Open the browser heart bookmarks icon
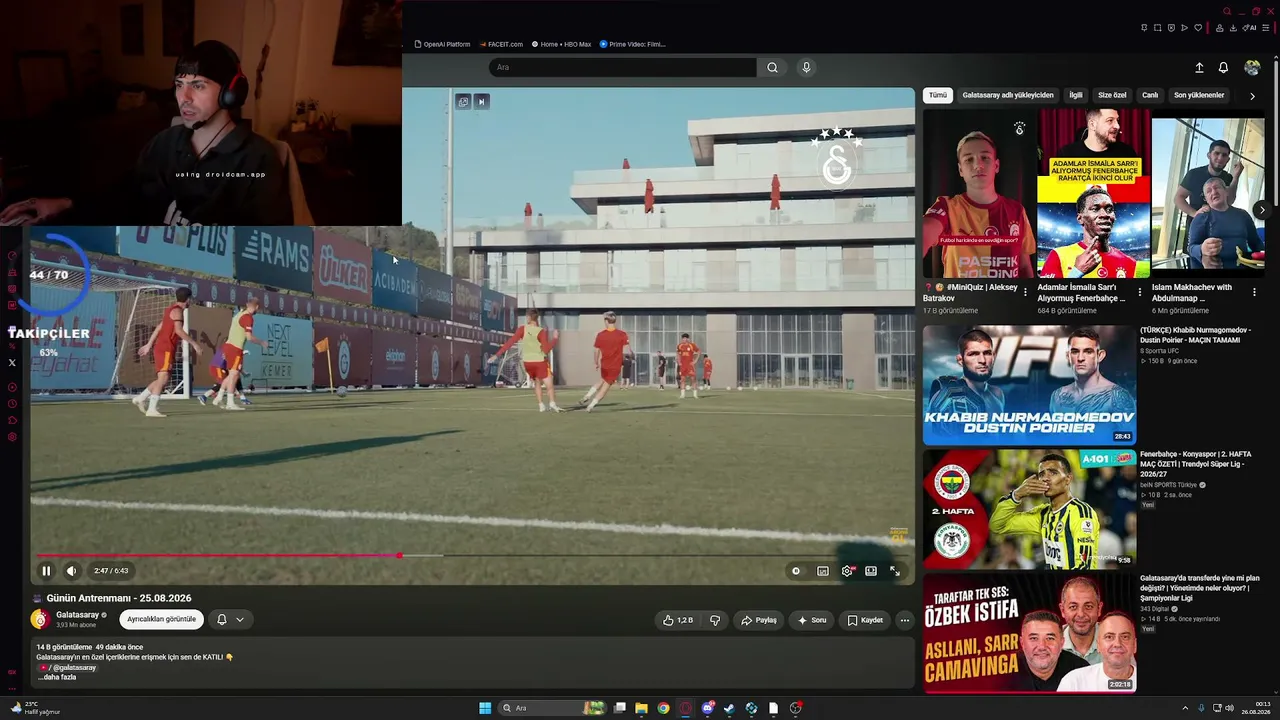The image size is (1280, 720). click(1198, 27)
